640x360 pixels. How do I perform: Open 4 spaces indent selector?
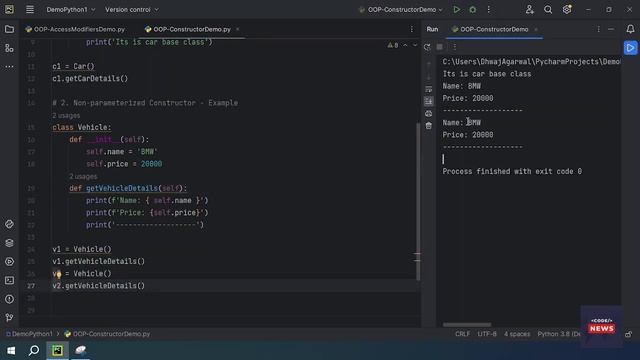coord(517,334)
